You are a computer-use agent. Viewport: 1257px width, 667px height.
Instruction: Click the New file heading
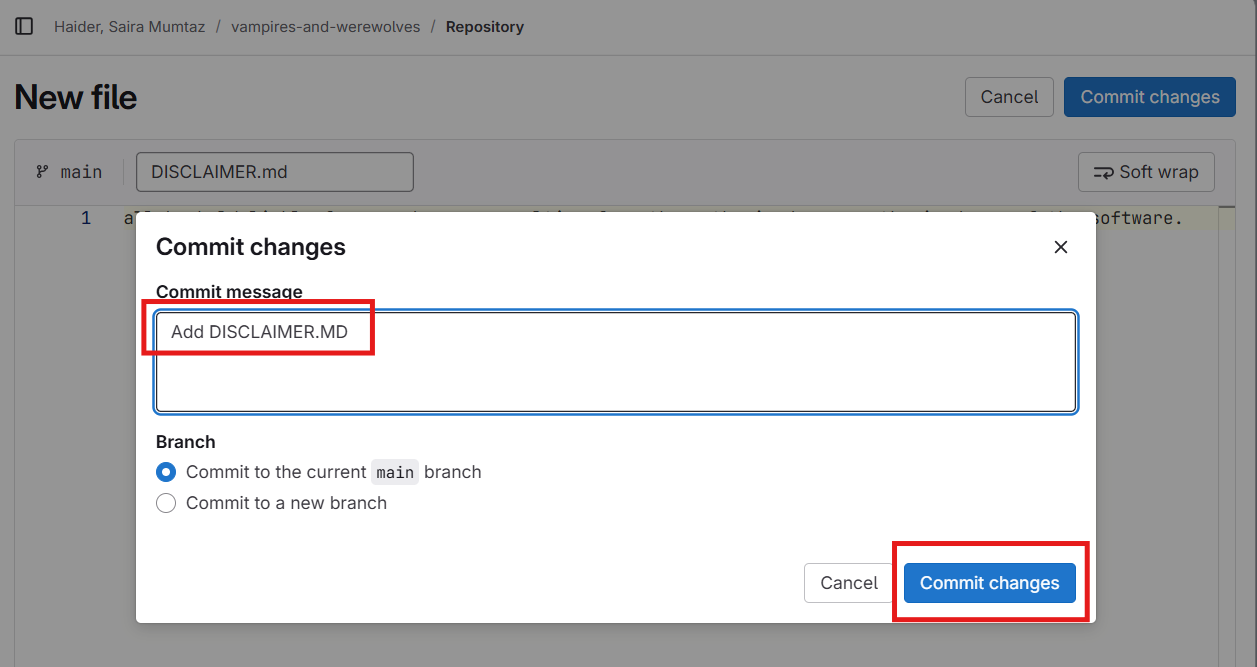pyautogui.click(x=76, y=97)
